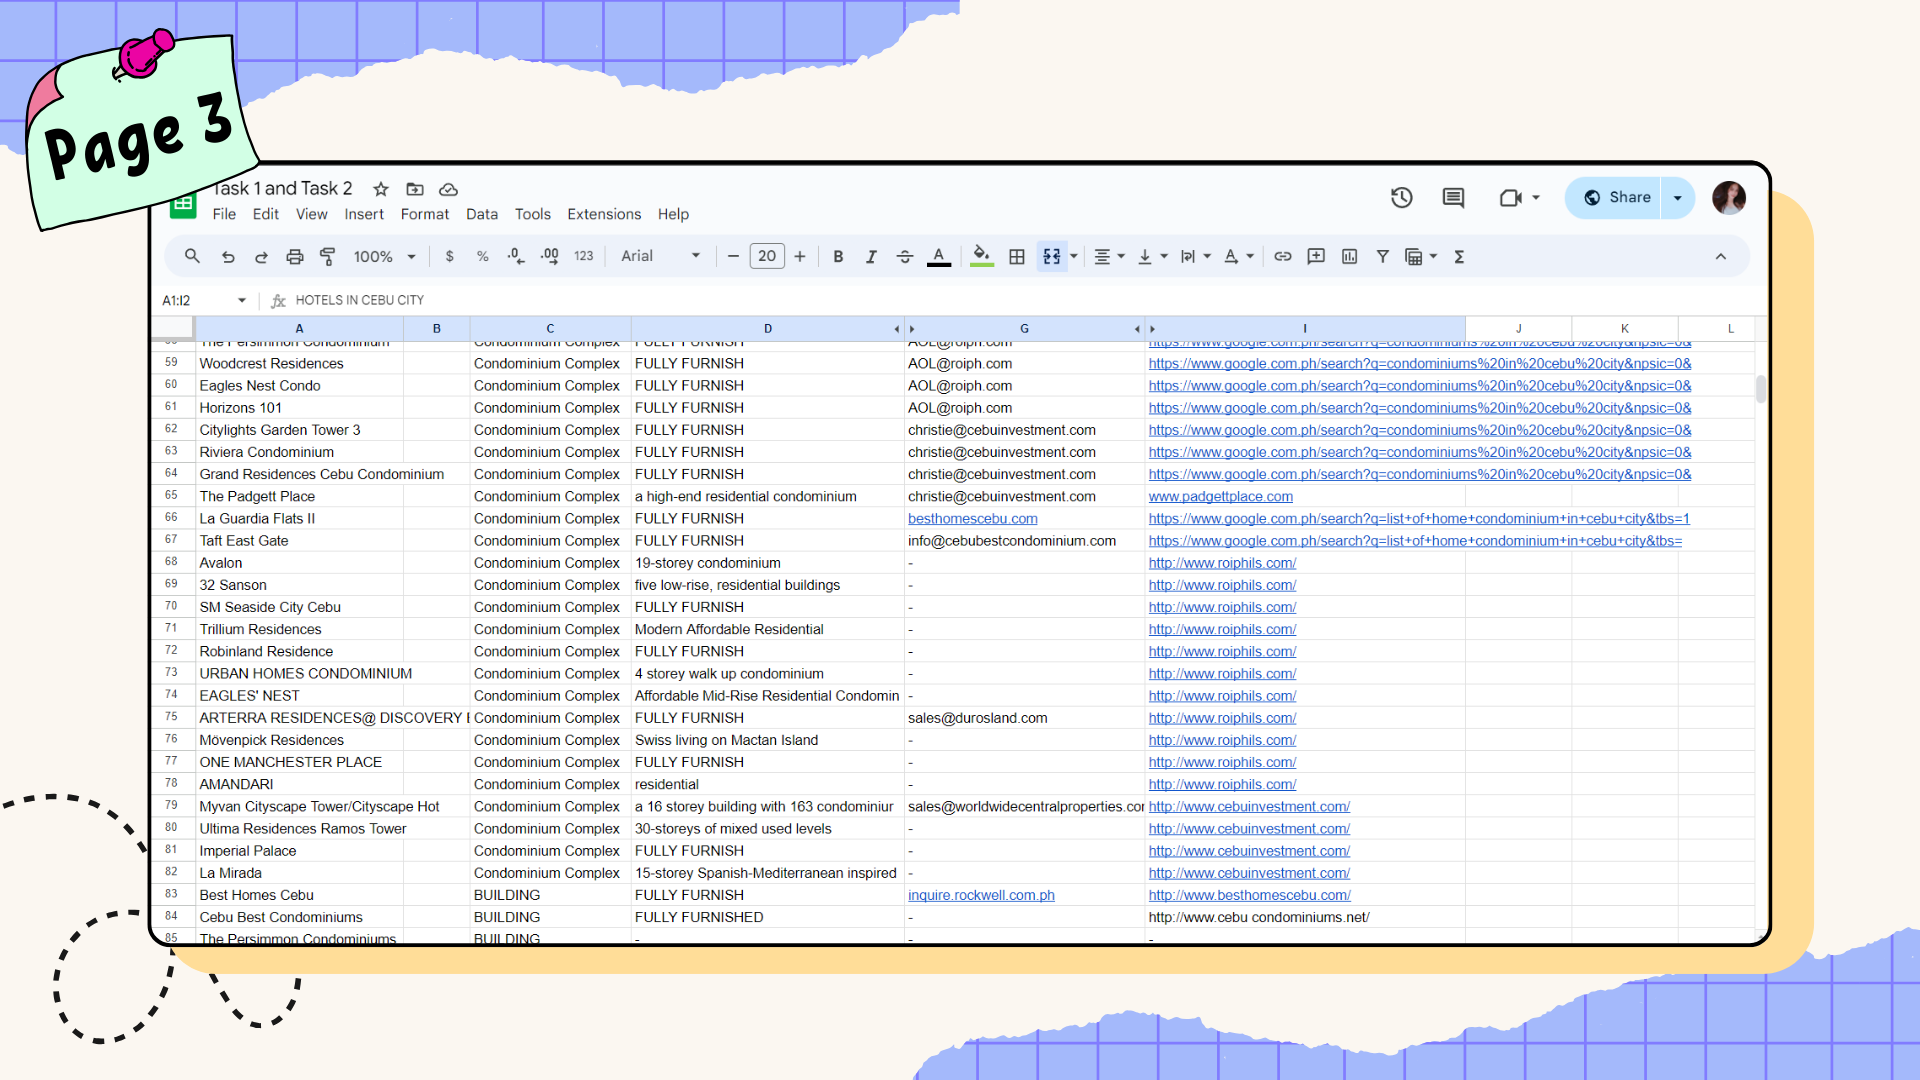Click the Share button
The height and width of the screenshot is (1080, 1920).
point(1616,198)
